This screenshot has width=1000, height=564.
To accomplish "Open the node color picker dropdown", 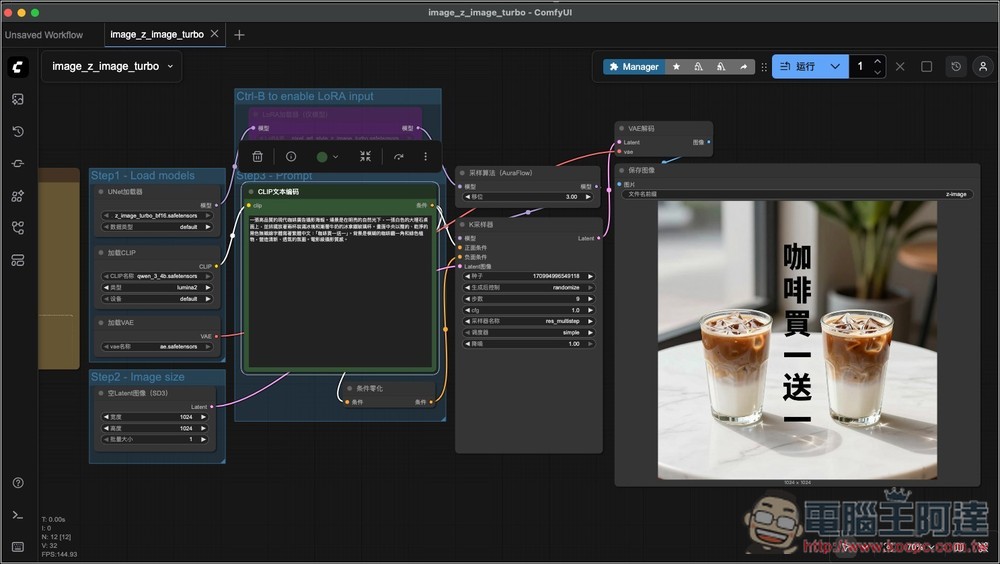I will (x=327, y=157).
